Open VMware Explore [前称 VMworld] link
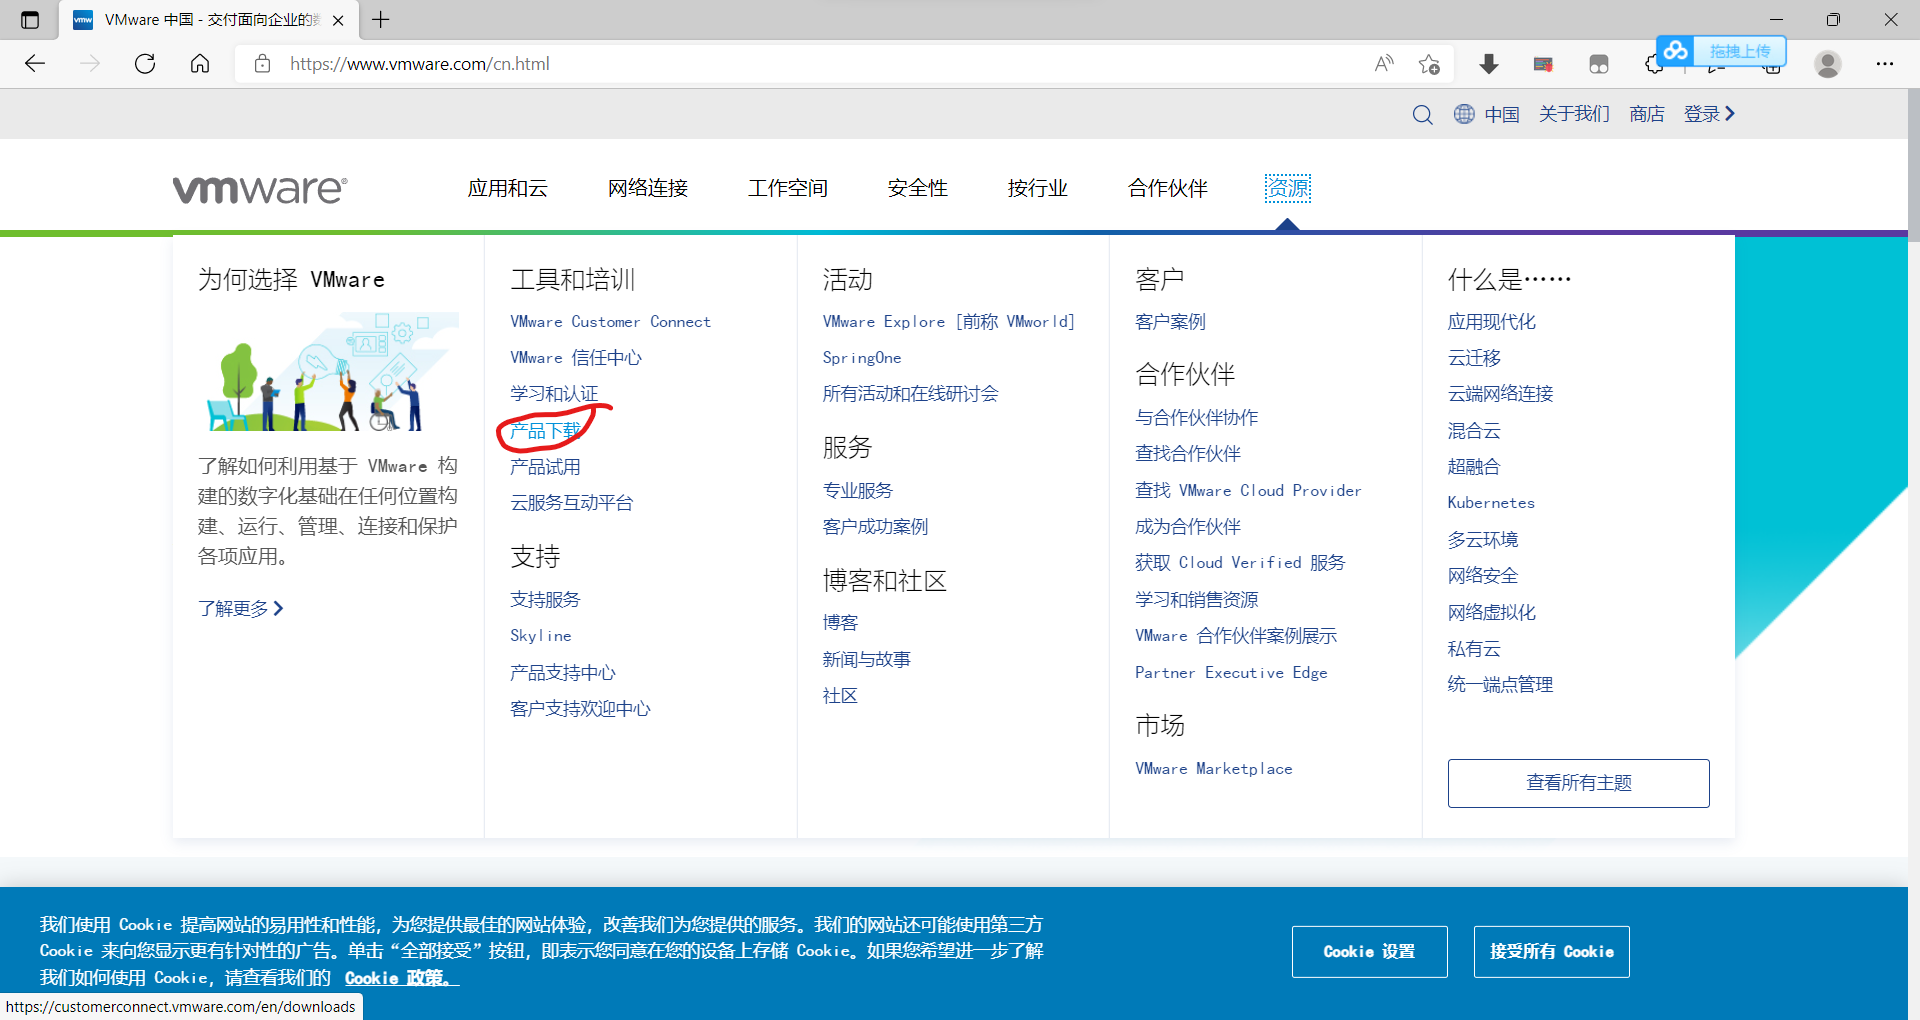1920x1020 pixels. coord(948,322)
